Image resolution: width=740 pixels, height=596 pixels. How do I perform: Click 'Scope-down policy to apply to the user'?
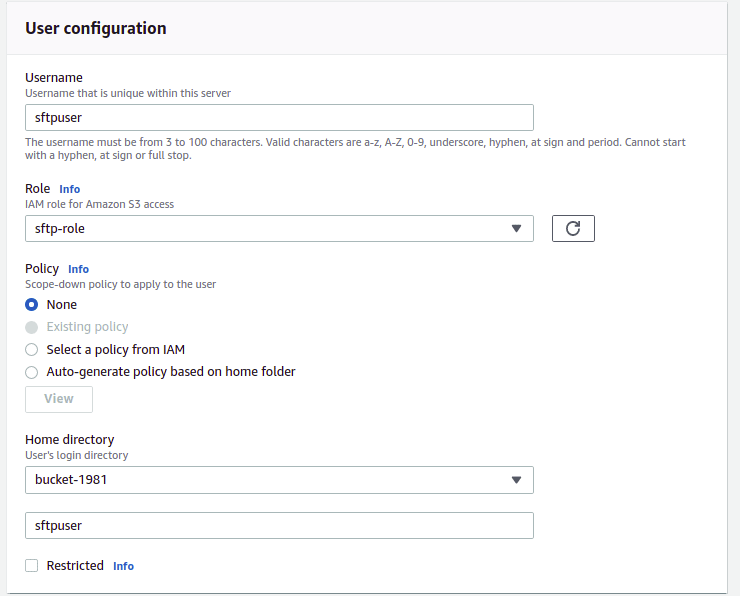click(120, 284)
